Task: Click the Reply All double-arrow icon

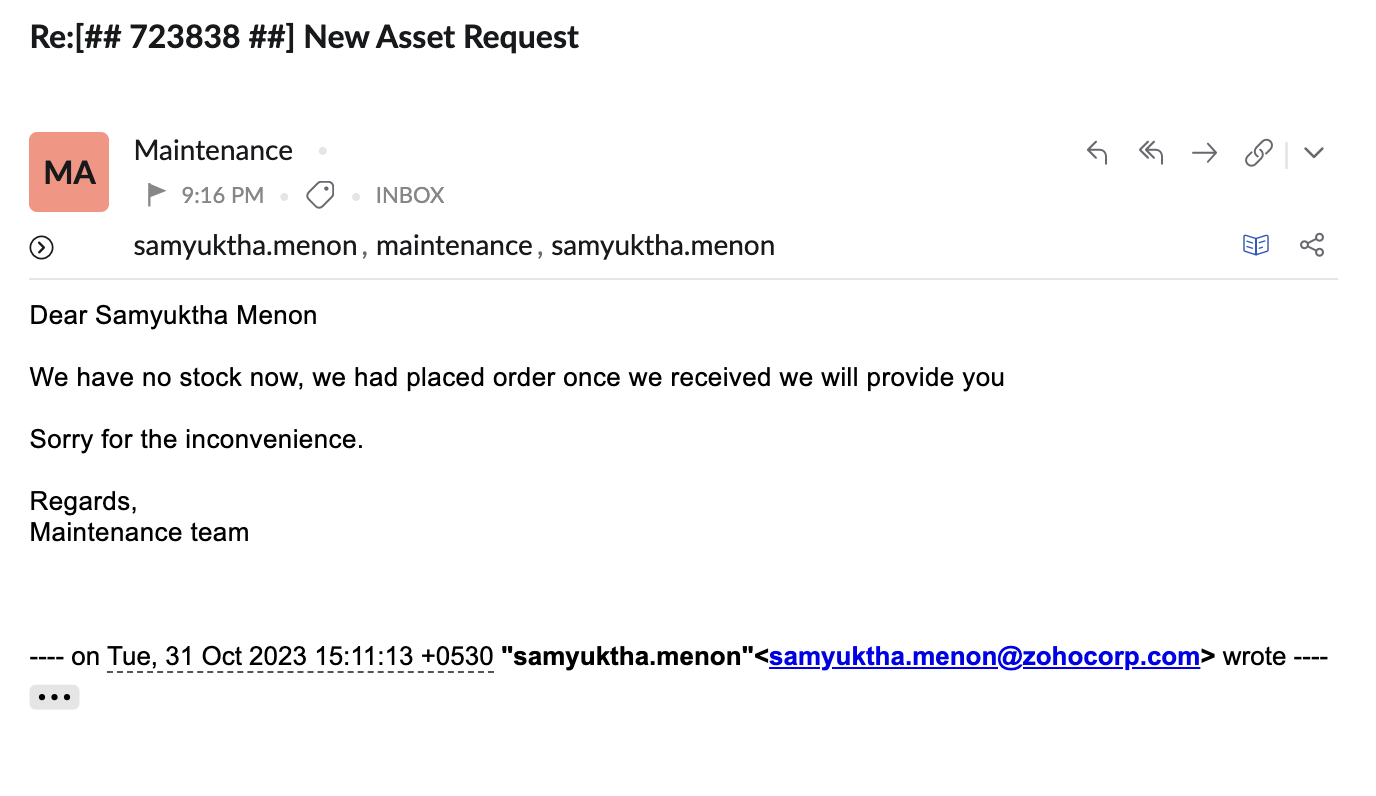Action: [x=1151, y=153]
